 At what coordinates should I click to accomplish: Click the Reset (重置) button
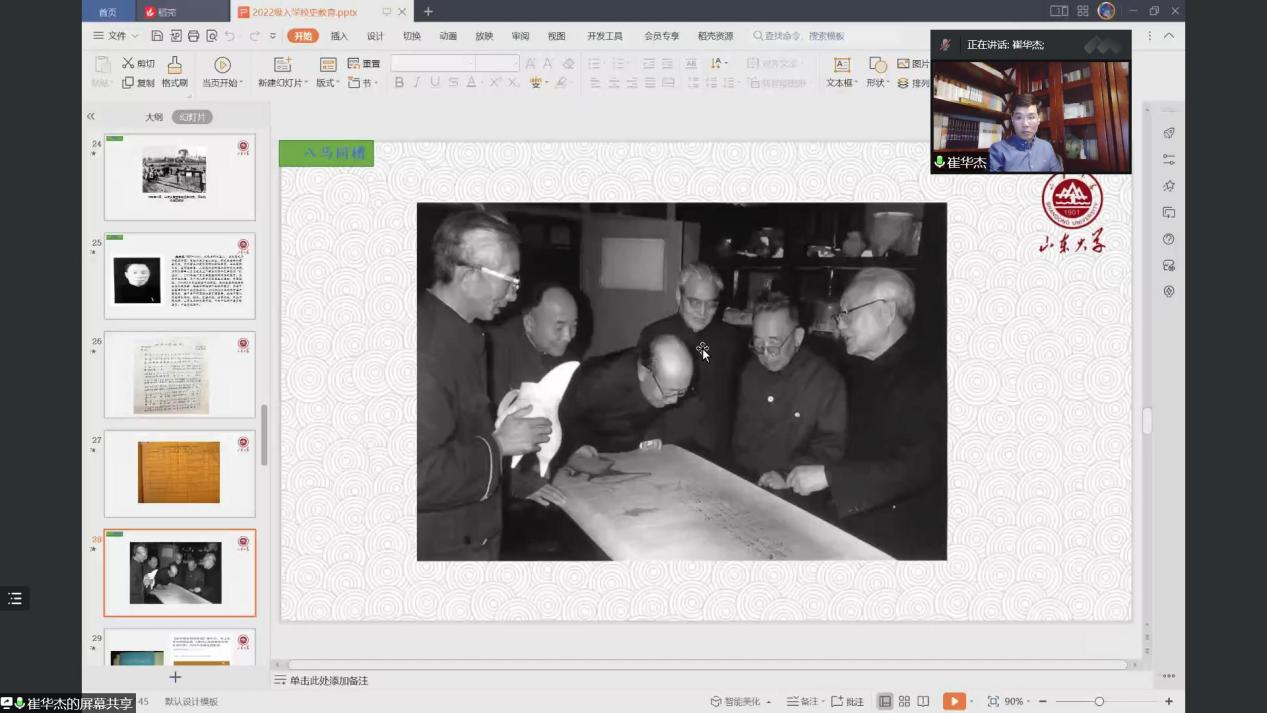coord(364,64)
